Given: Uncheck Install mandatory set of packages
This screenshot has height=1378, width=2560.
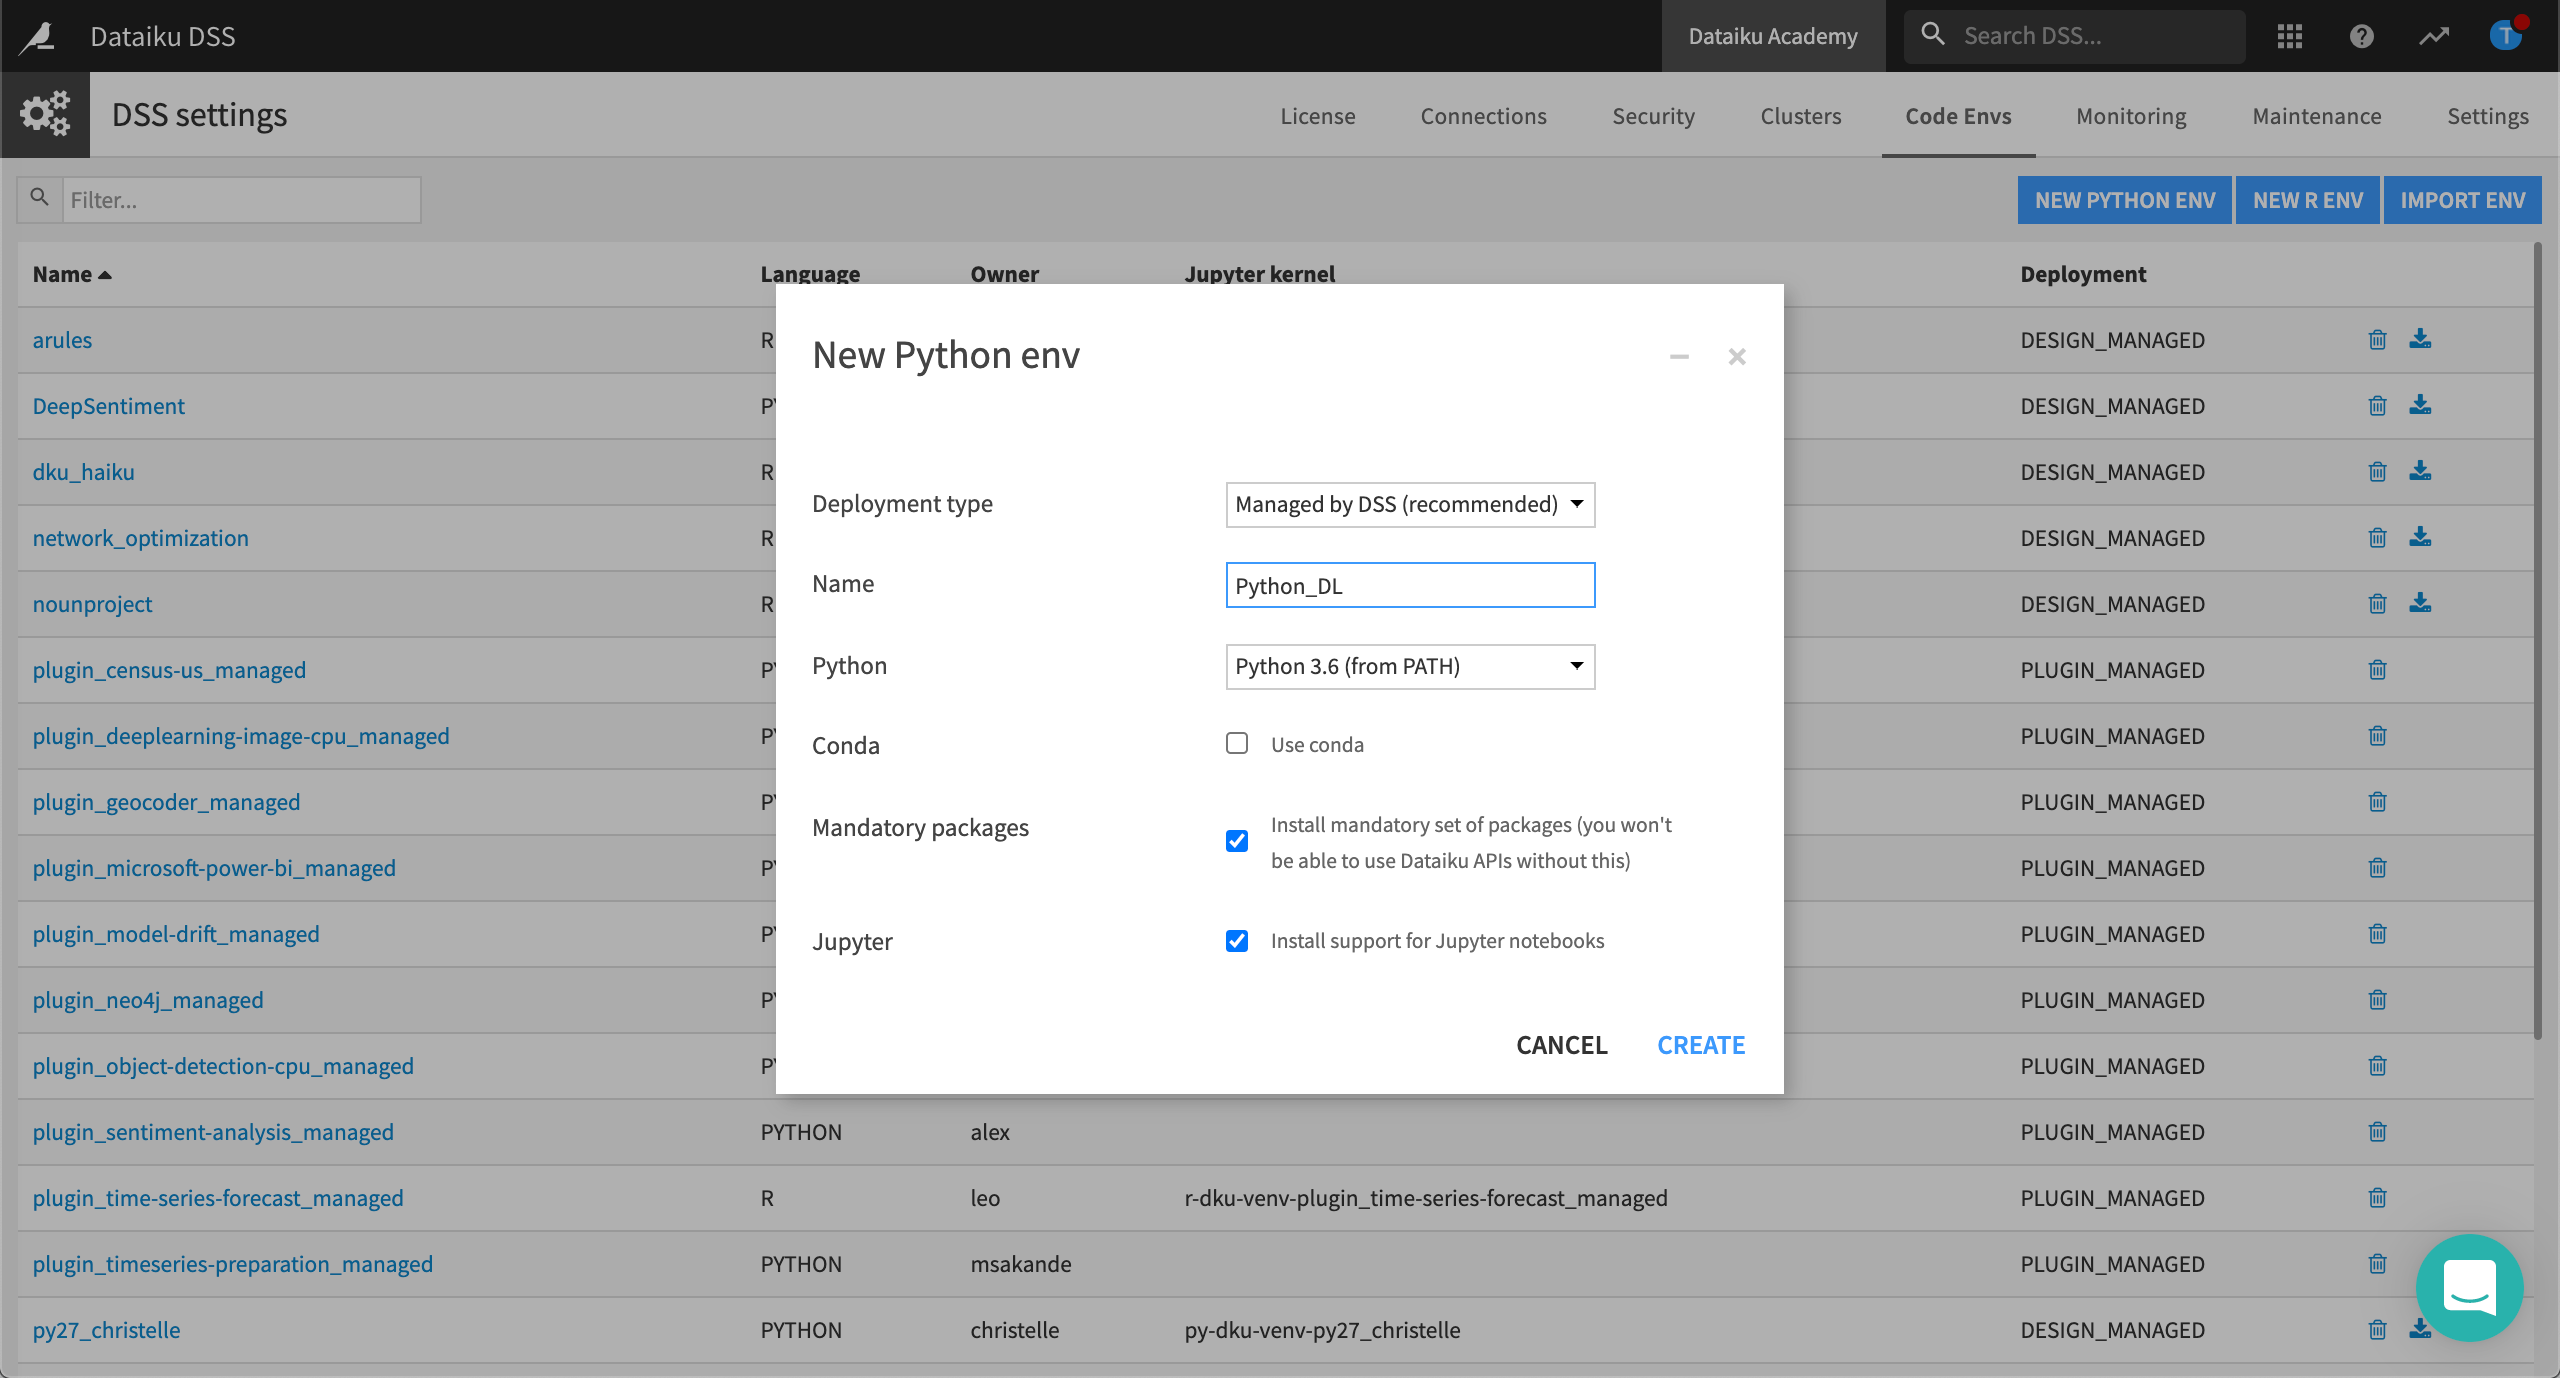Looking at the screenshot, I should (x=1237, y=841).
